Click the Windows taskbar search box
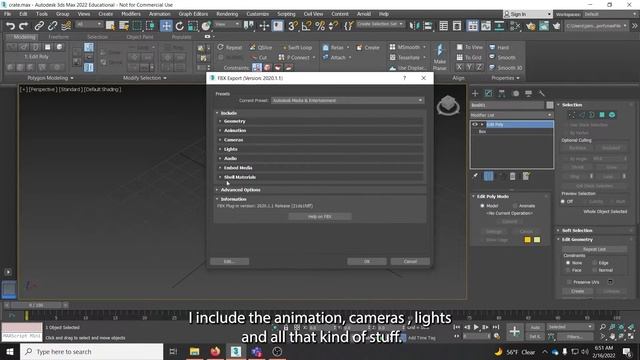Screen dimensions: 640x360 click(91, 352)
